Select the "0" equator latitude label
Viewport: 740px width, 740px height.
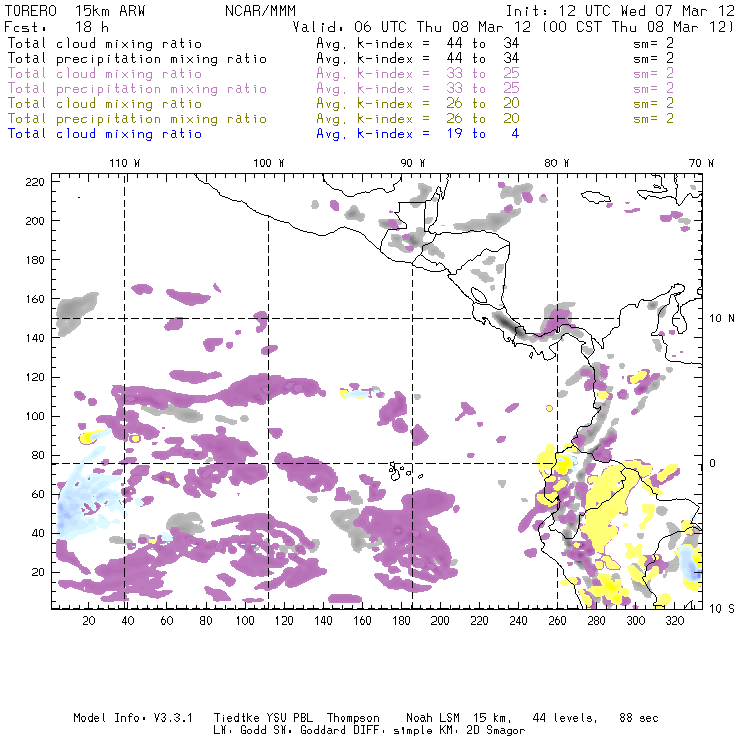pos(713,463)
